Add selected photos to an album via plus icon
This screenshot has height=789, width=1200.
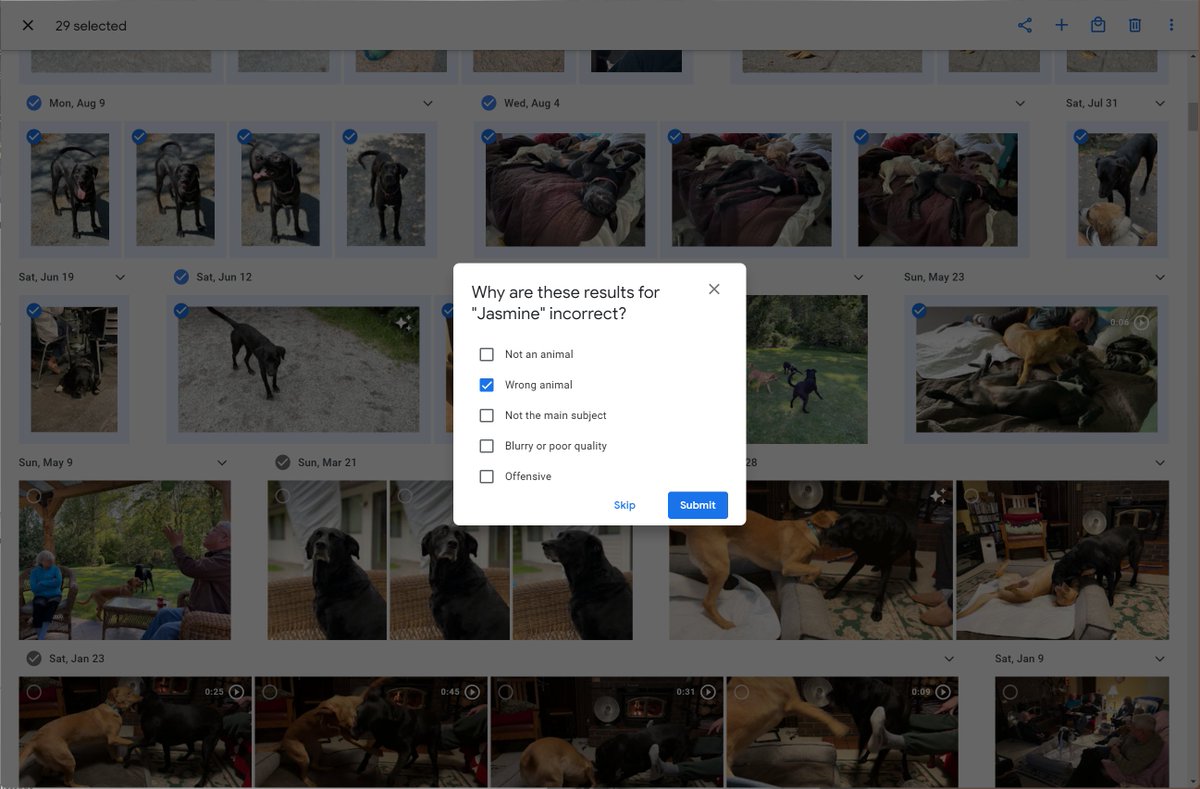coord(1062,26)
